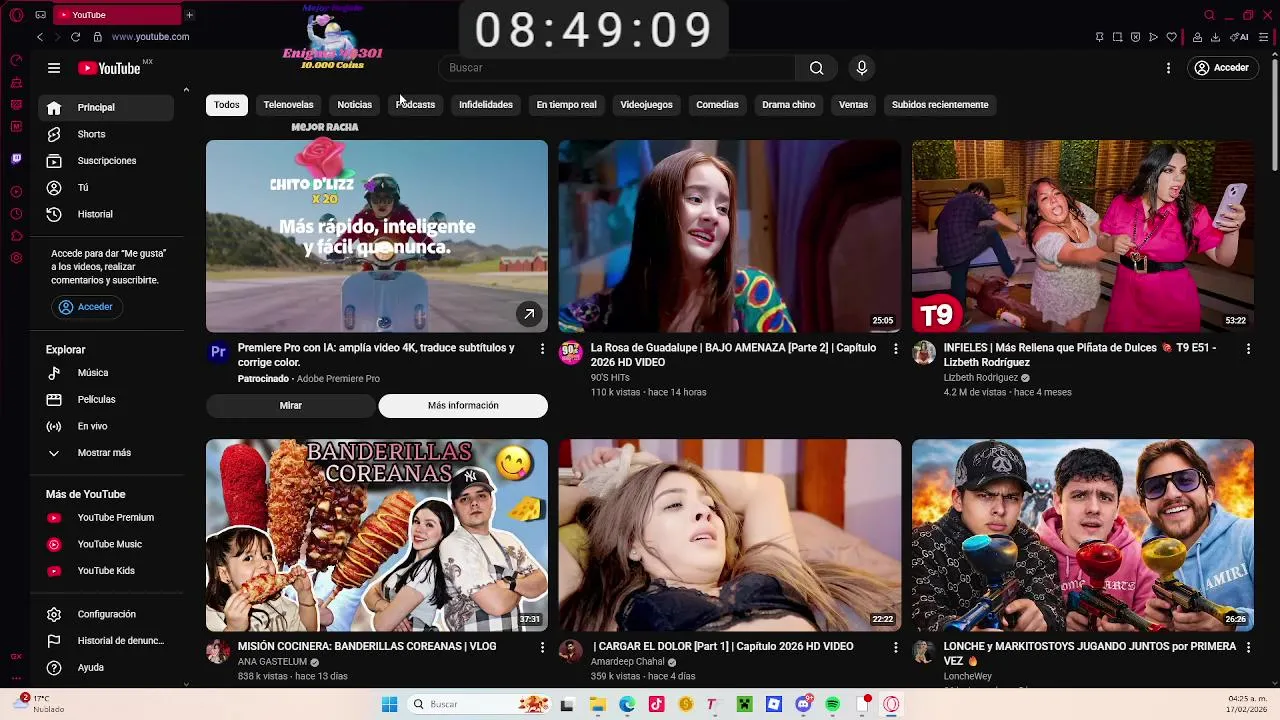Screen dimensions: 1280x720
Task: Open options menu for LONCHE y MARKITOSTOYS video
Action: tap(1248, 648)
